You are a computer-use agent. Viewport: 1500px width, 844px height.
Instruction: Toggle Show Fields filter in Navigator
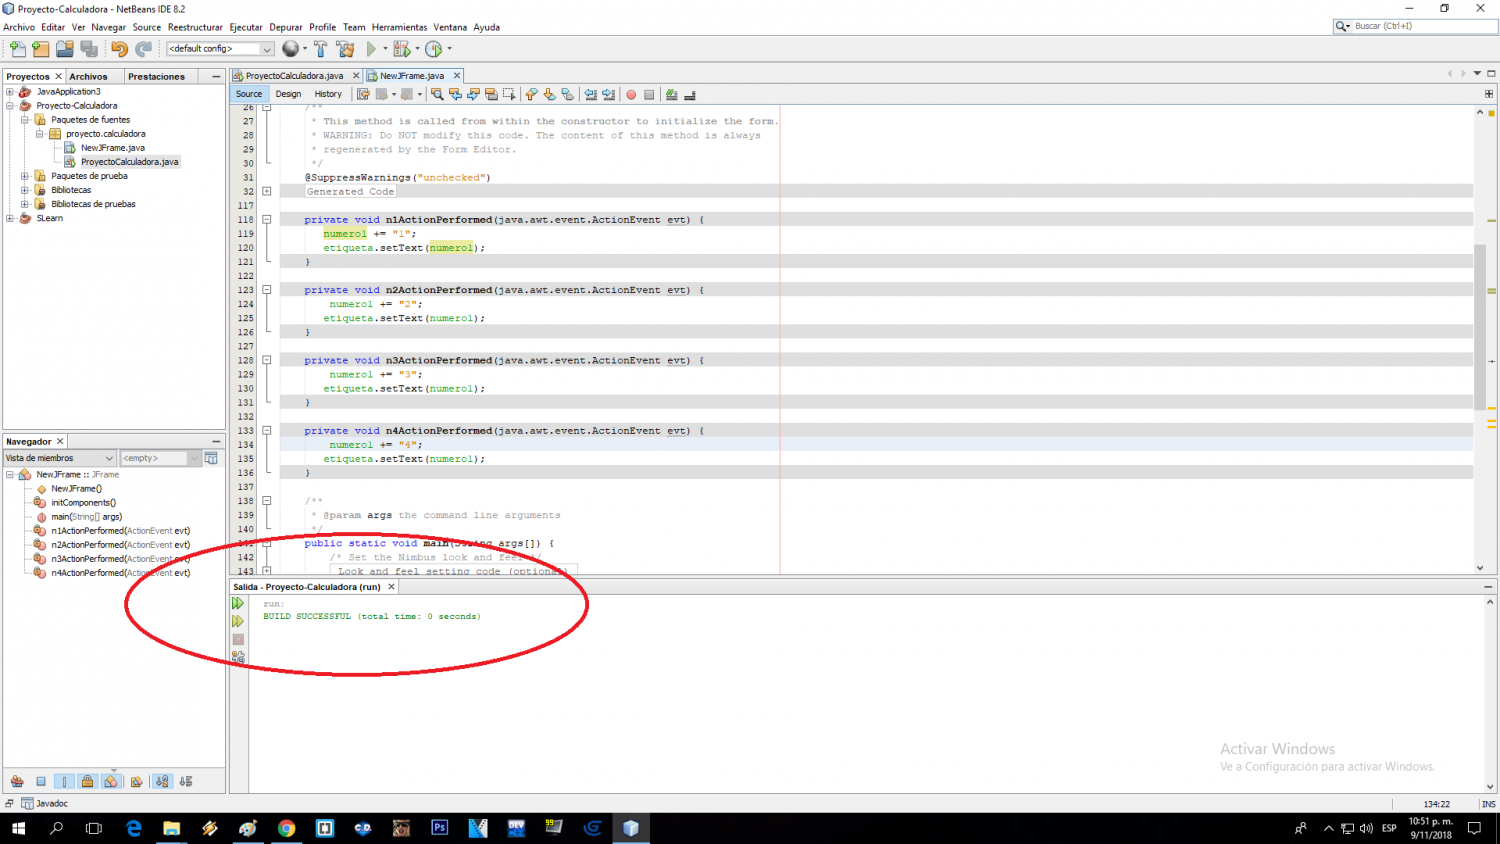pyautogui.click(x=41, y=781)
